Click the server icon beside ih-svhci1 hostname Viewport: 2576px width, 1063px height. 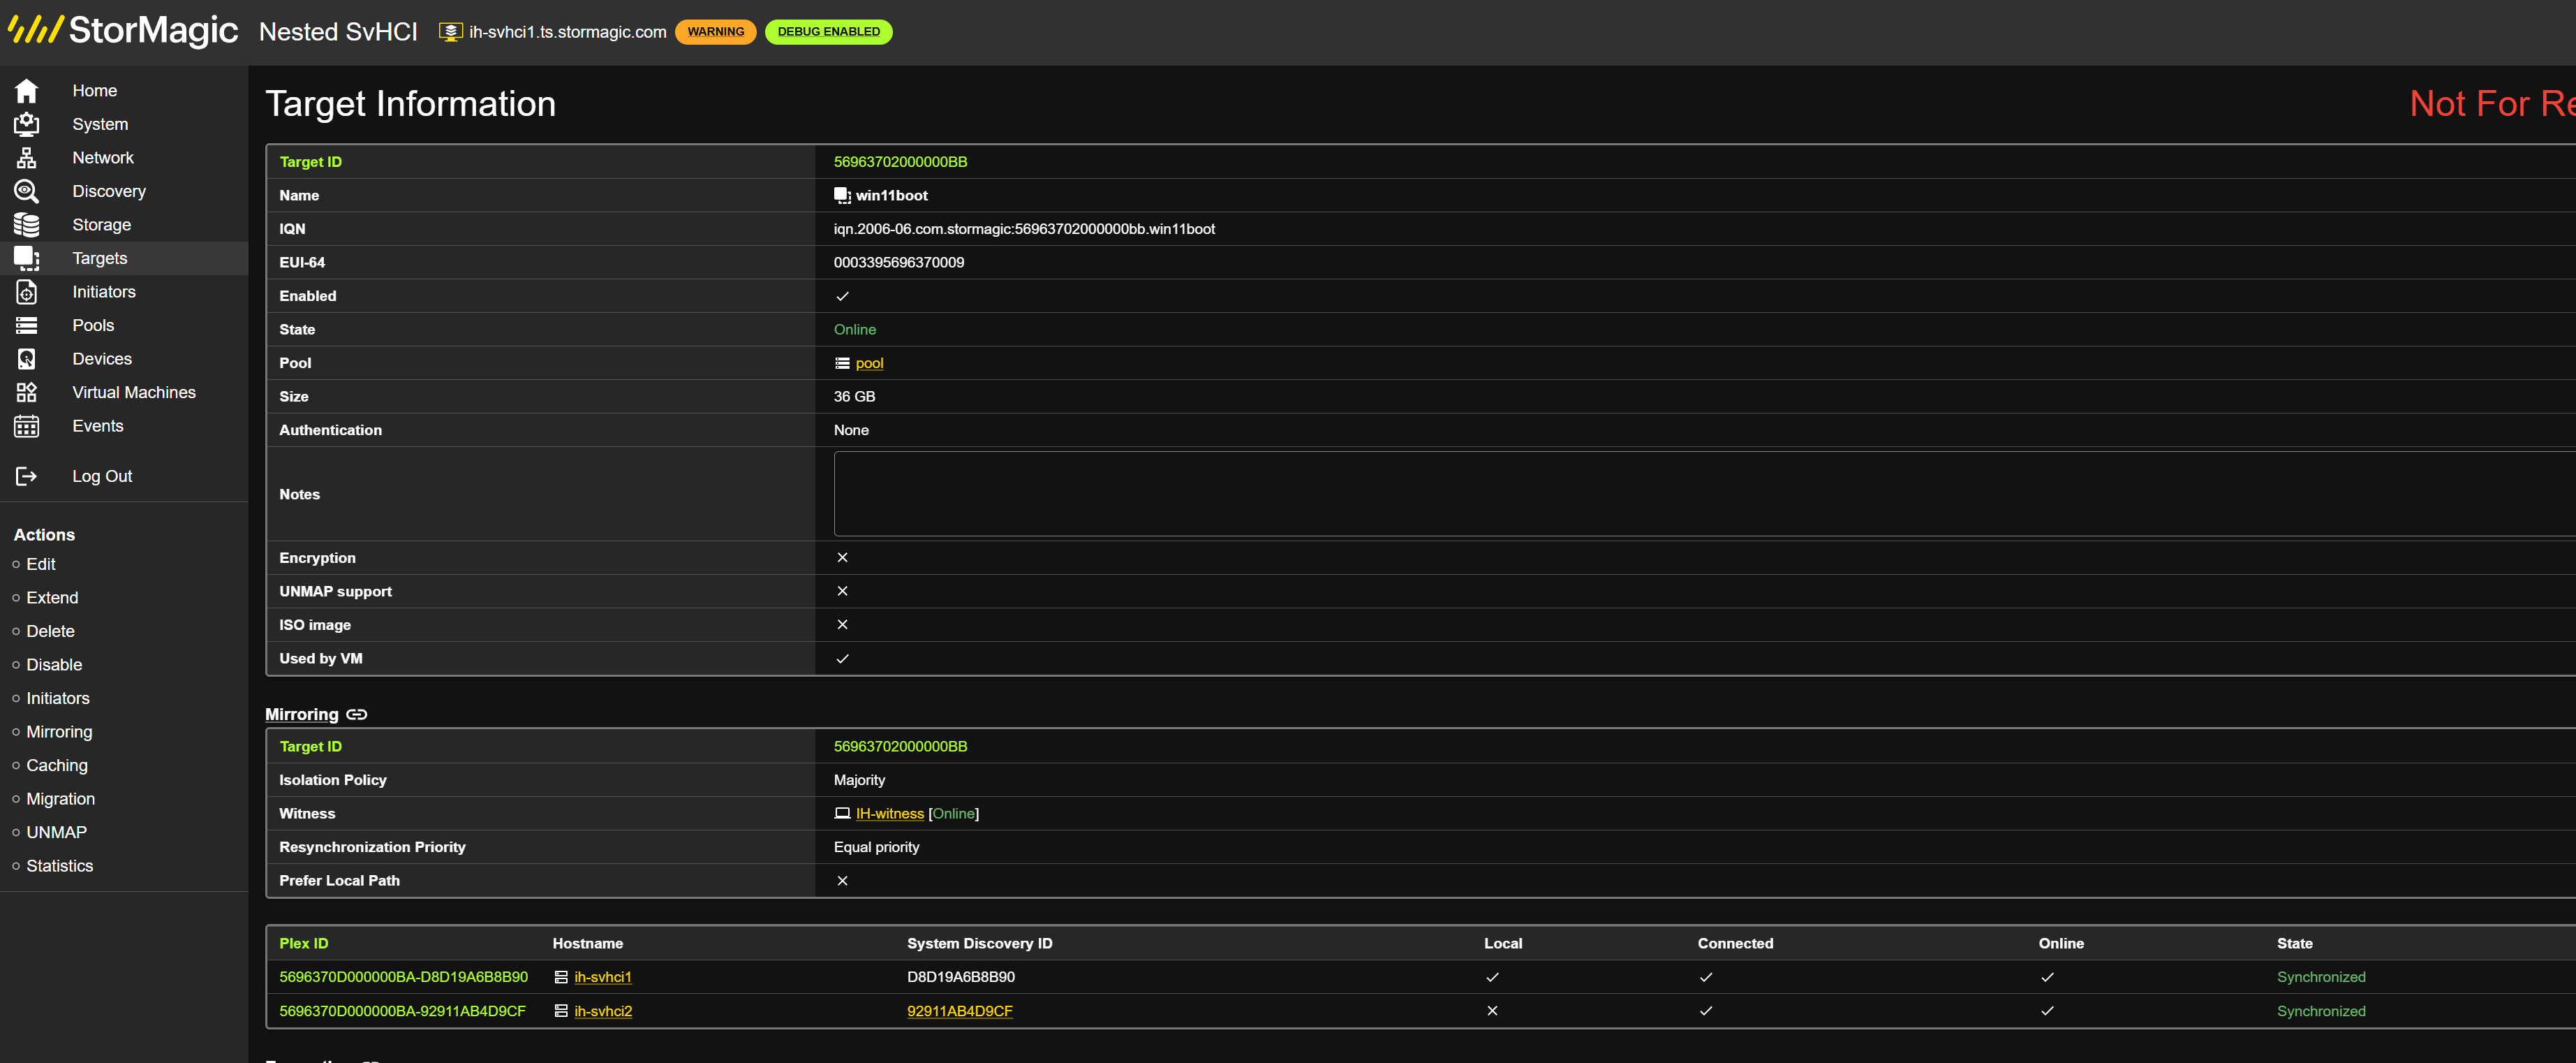pos(561,977)
